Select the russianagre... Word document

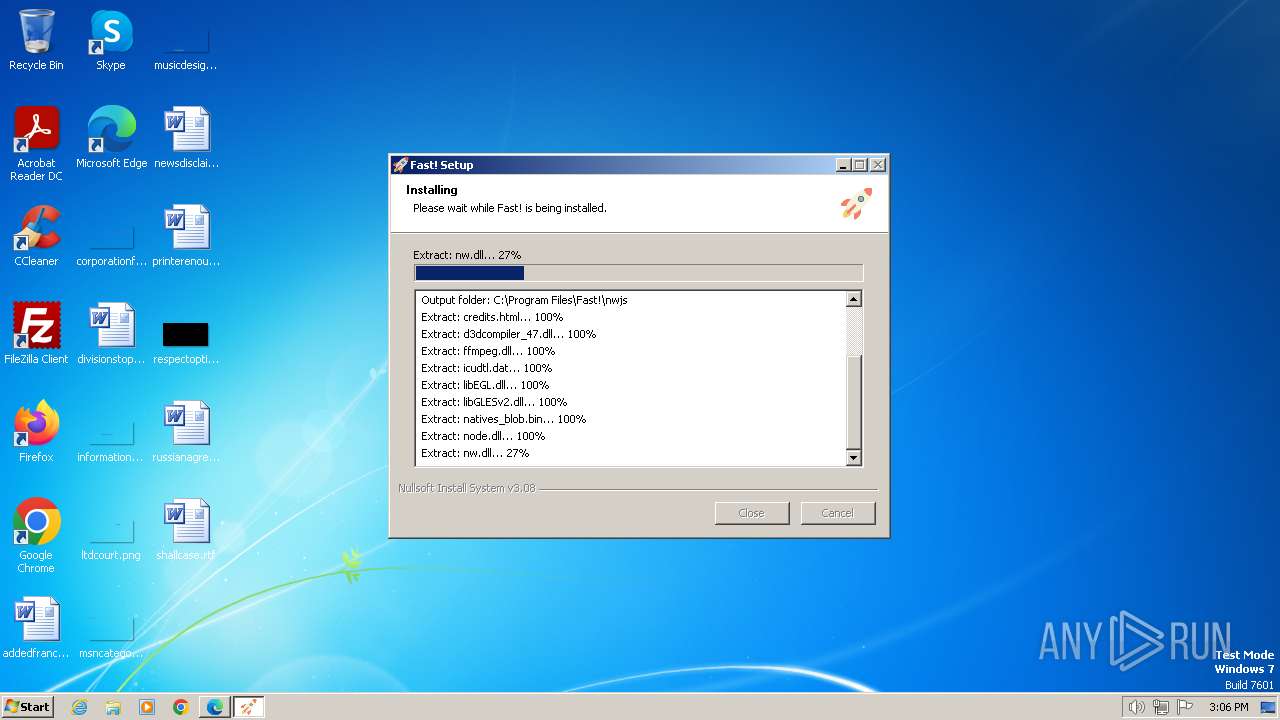click(186, 432)
